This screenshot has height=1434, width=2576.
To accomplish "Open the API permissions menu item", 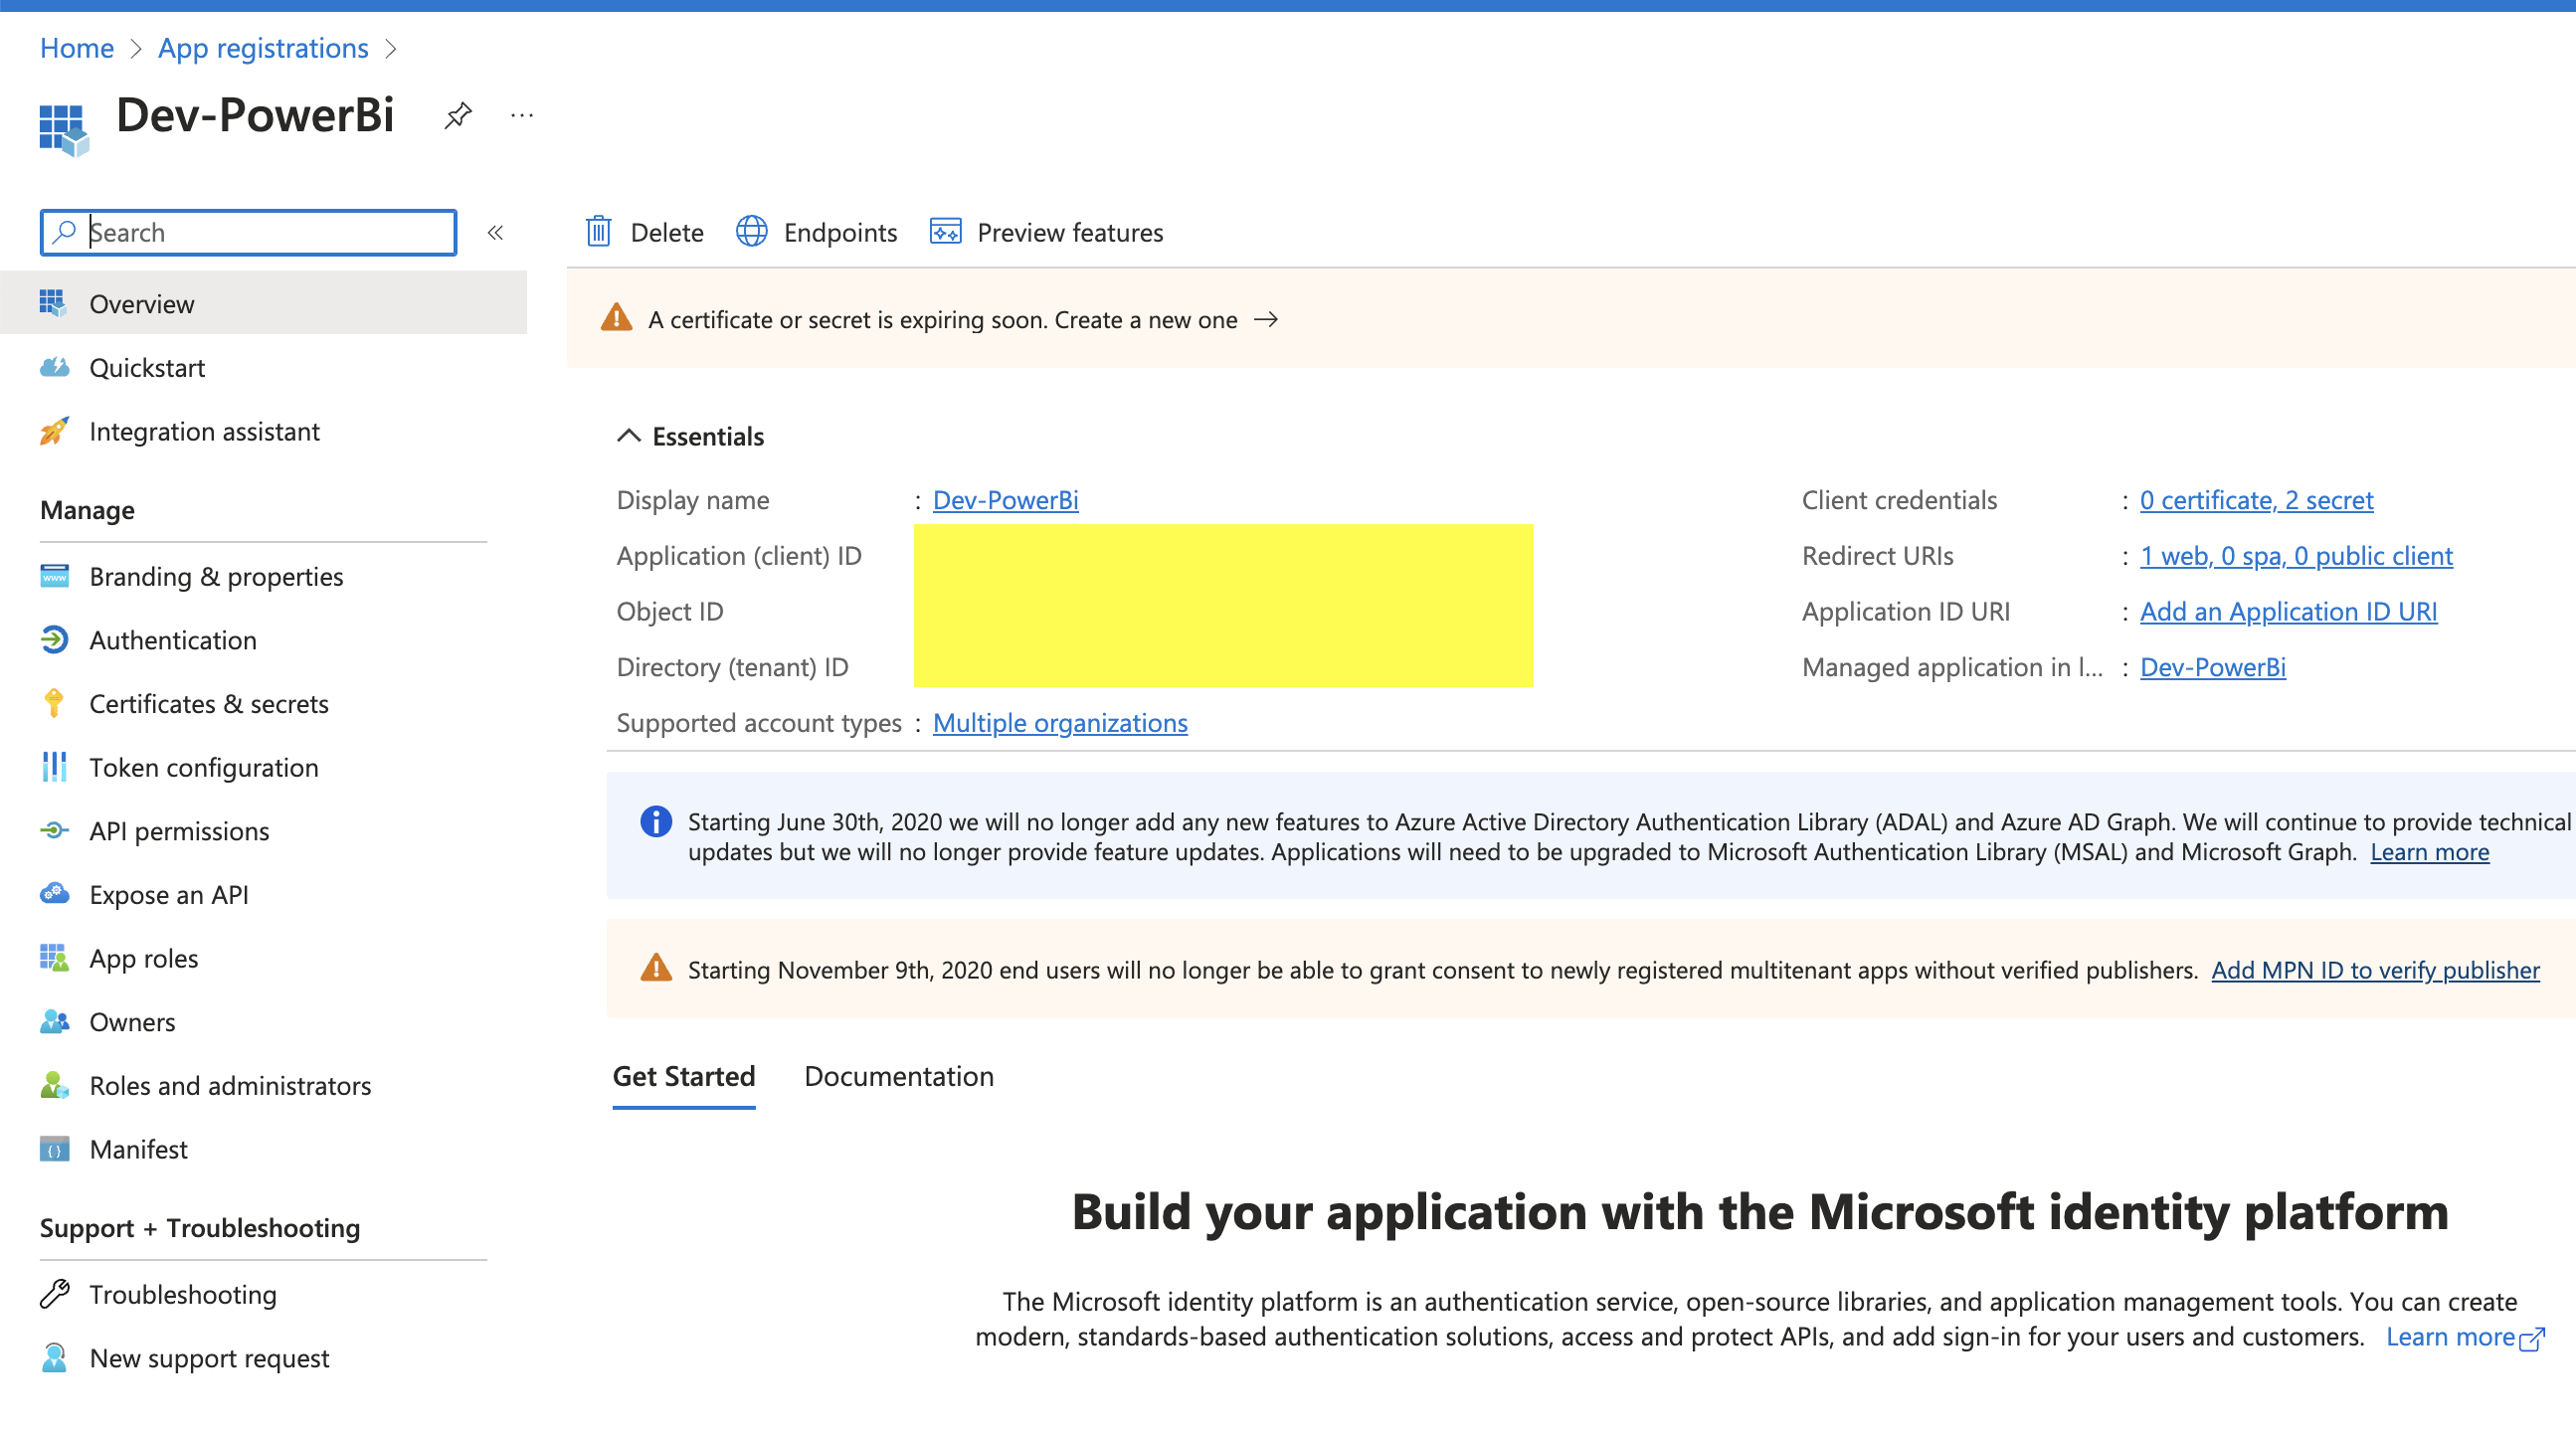I will (x=179, y=832).
